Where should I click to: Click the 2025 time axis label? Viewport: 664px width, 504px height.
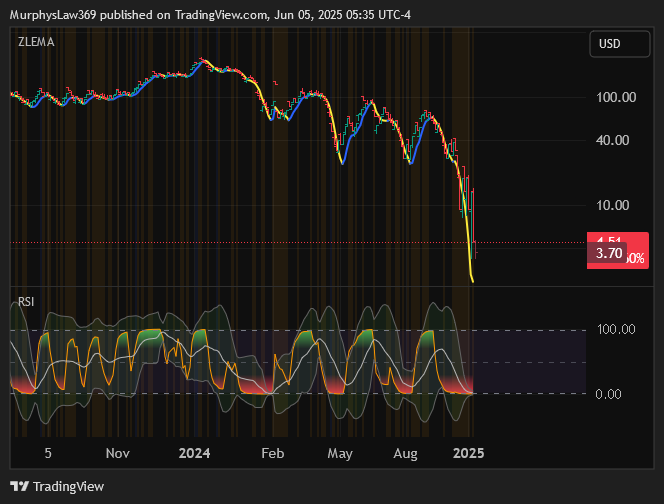468,453
